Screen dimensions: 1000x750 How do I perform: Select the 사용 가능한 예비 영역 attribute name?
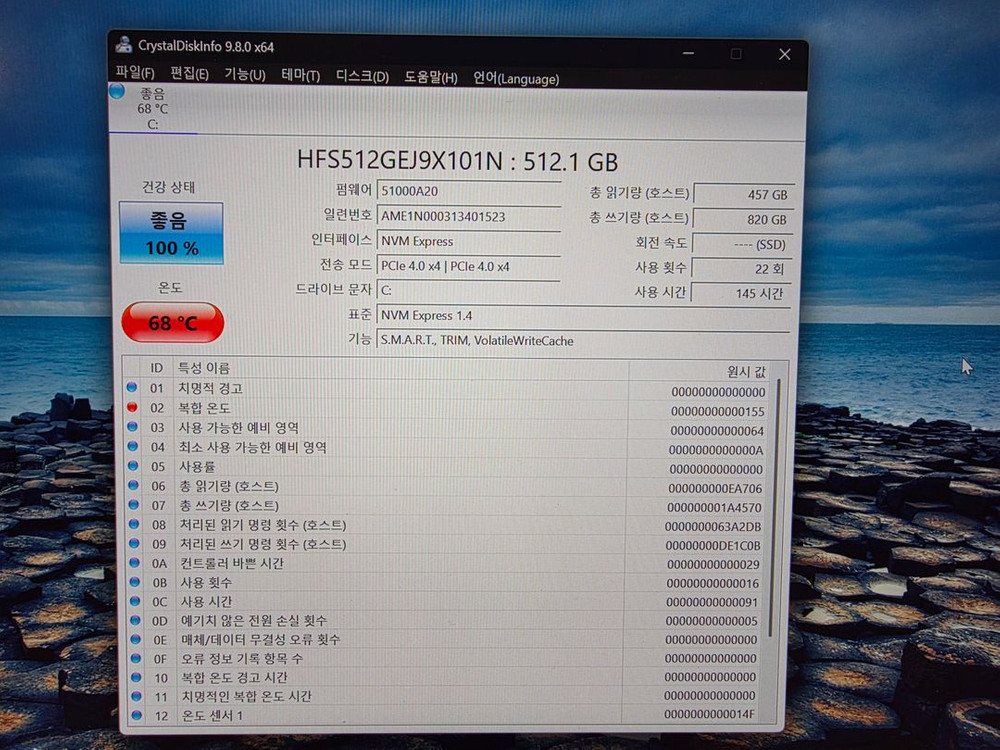point(239,427)
